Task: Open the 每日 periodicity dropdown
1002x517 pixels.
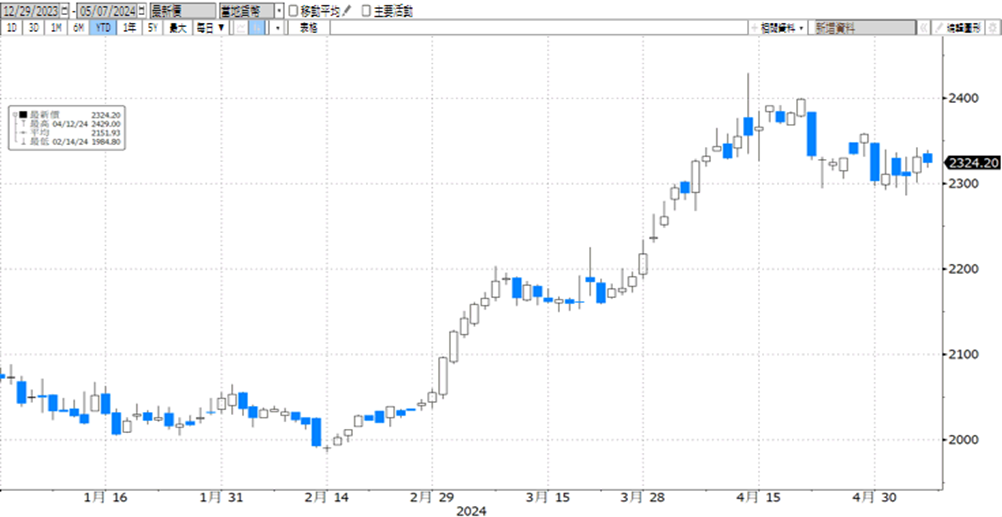Action: click(212, 28)
